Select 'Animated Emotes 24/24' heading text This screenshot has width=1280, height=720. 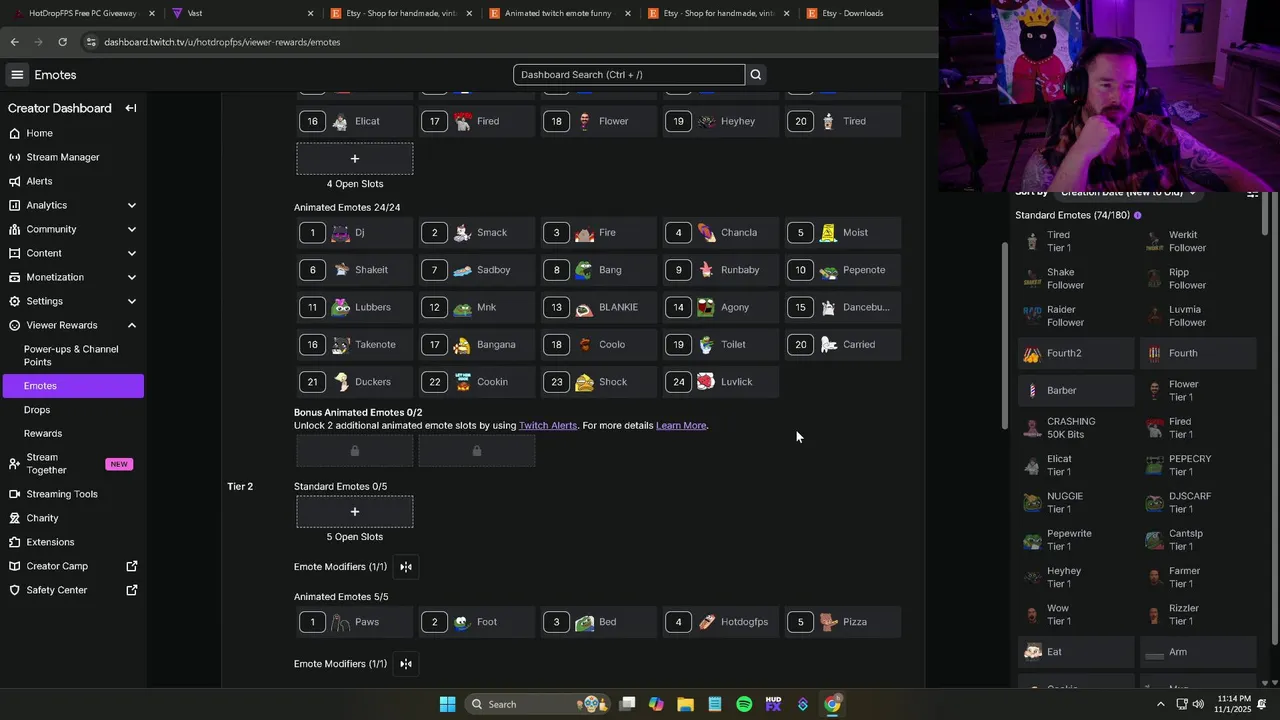pyautogui.click(x=347, y=208)
